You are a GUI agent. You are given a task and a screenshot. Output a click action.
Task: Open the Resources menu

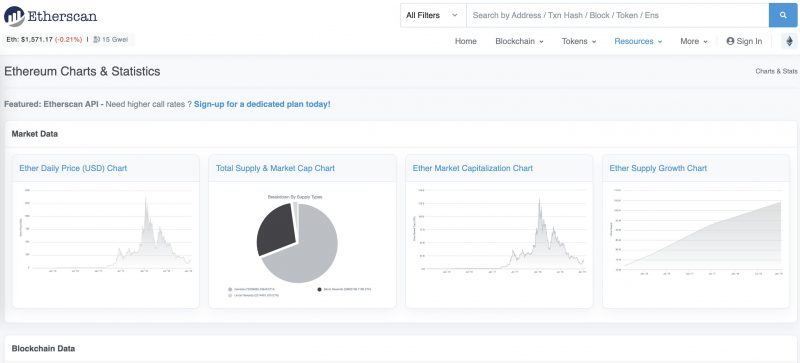pyautogui.click(x=638, y=41)
